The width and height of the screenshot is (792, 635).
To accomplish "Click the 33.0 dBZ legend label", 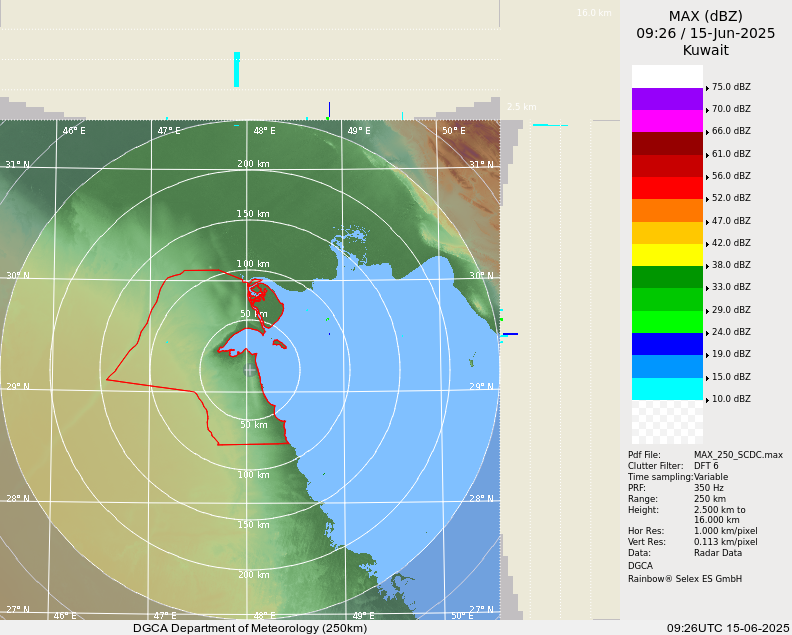I will [731, 287].
